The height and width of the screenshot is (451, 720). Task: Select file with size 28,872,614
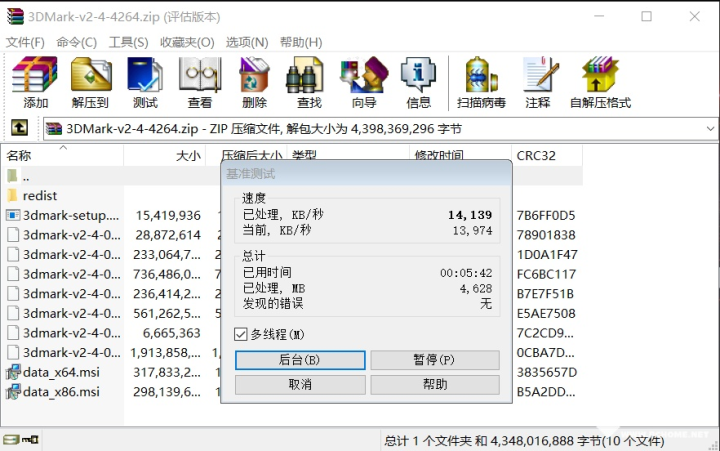coord(292,235)
